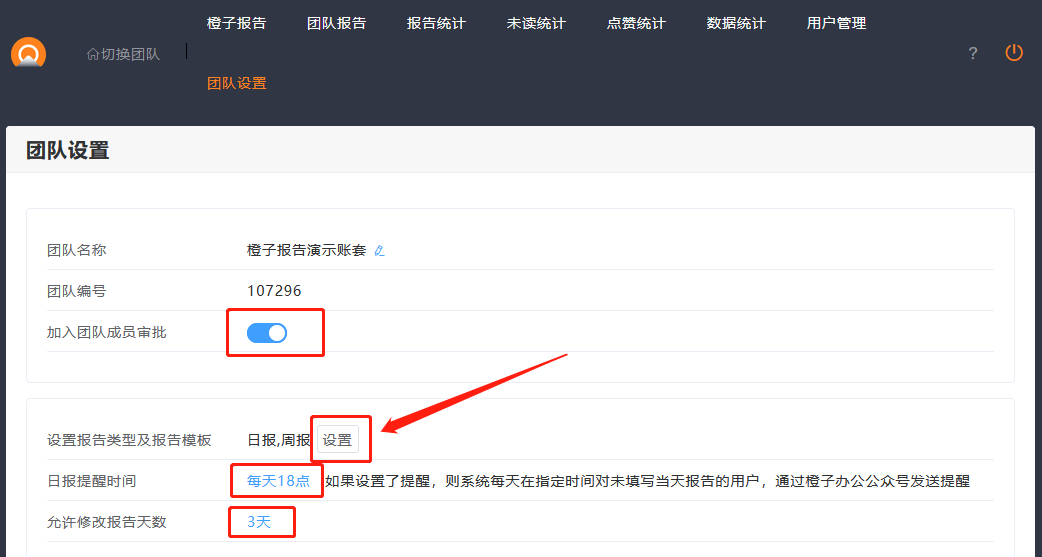Viewport: 1042px width, 557px height.
Task: Click the 切换团队 home icon link
Action: point(123,54)
